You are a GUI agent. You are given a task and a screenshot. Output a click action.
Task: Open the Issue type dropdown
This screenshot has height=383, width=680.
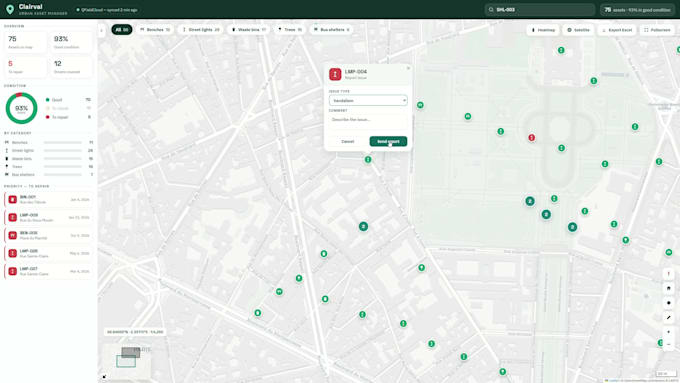368,100
